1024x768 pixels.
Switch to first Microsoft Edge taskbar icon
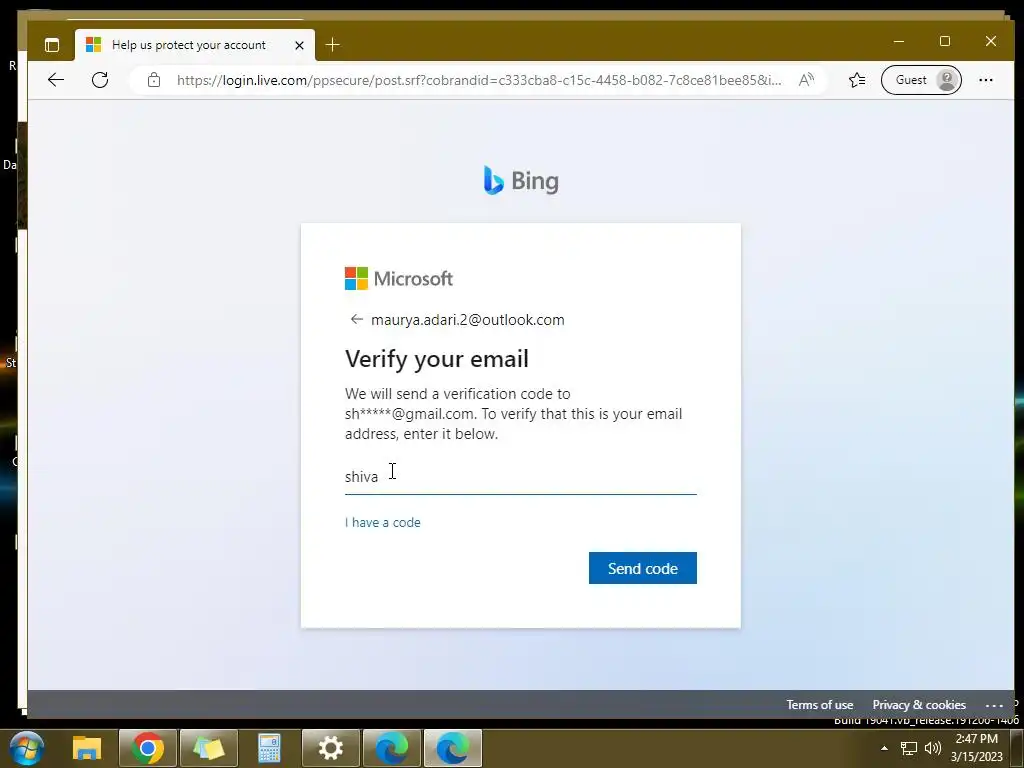tap(392, 748)
